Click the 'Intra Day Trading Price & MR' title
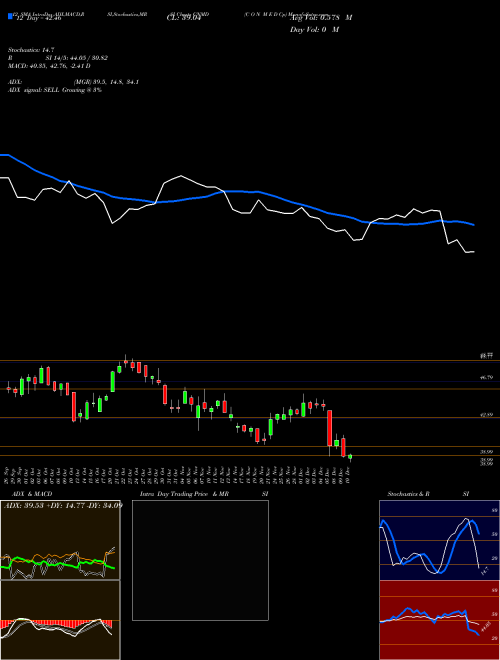The height and width of the screenshot is (660, 500). [184, 494]
